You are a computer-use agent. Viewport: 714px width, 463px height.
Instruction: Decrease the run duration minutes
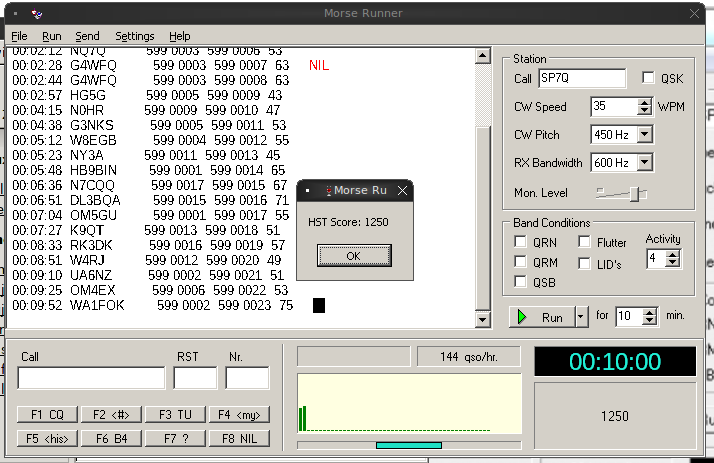(651, 321)
